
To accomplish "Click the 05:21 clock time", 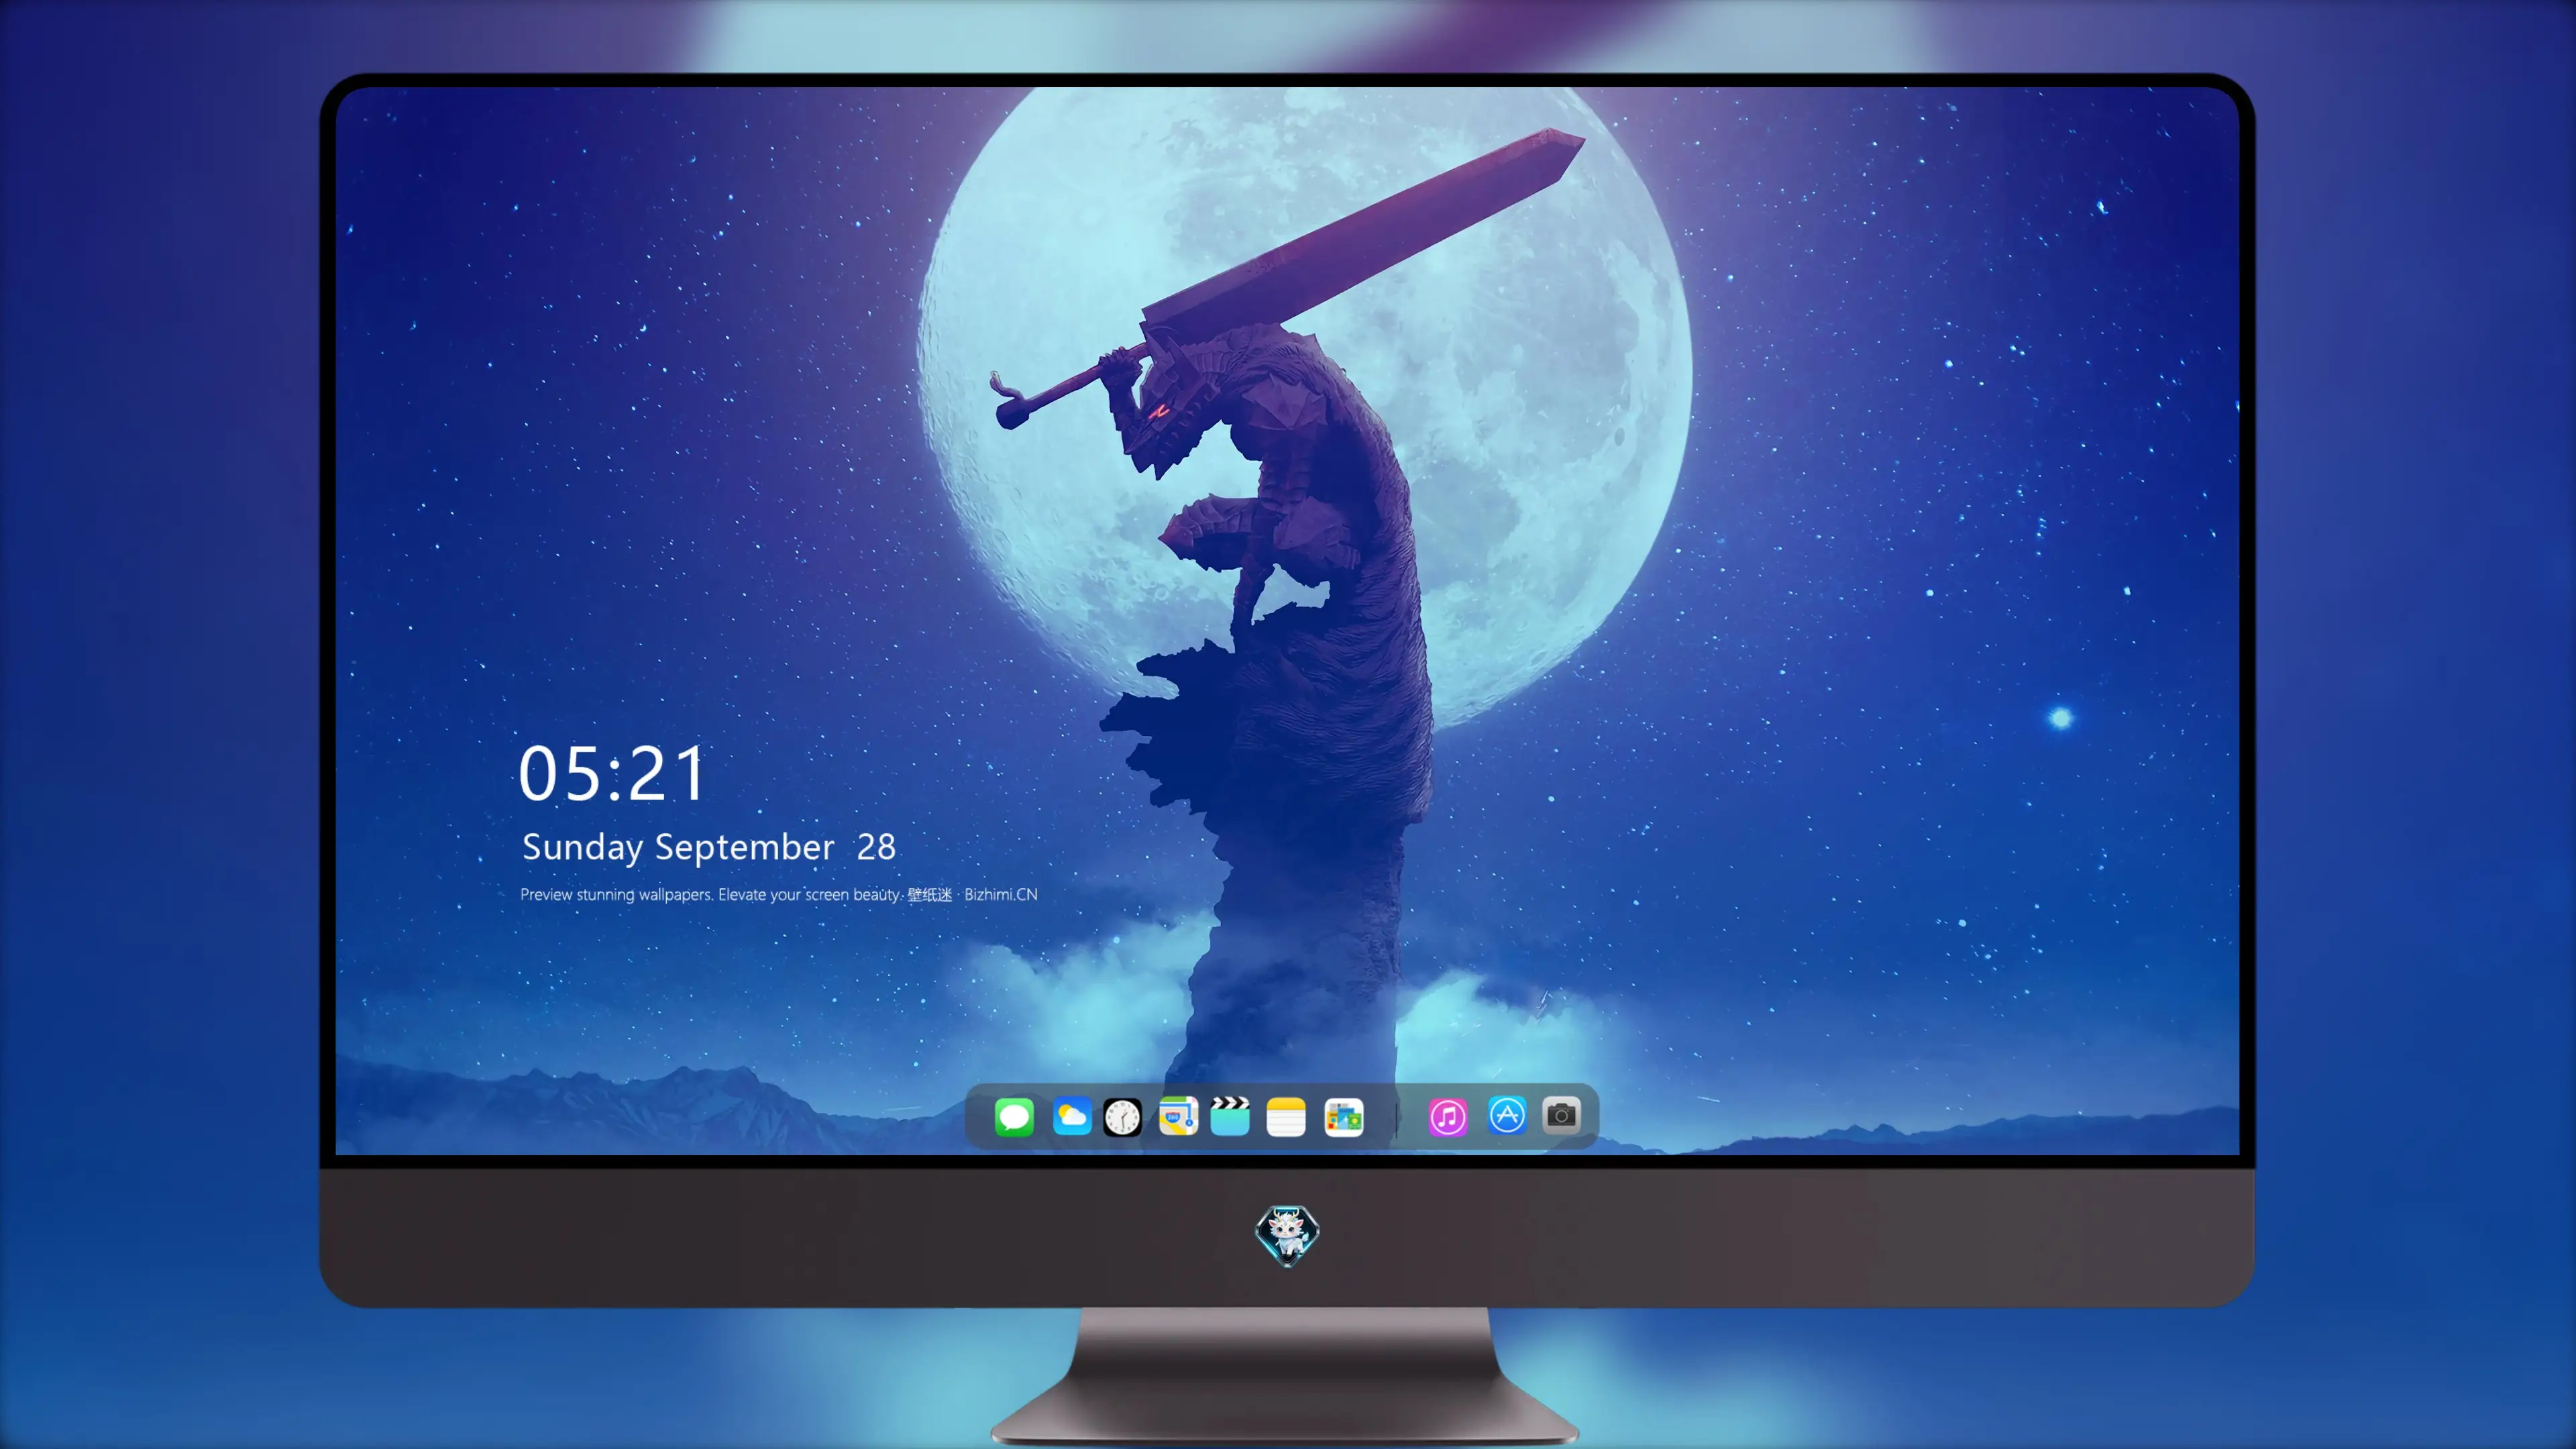I will point(612,773).
